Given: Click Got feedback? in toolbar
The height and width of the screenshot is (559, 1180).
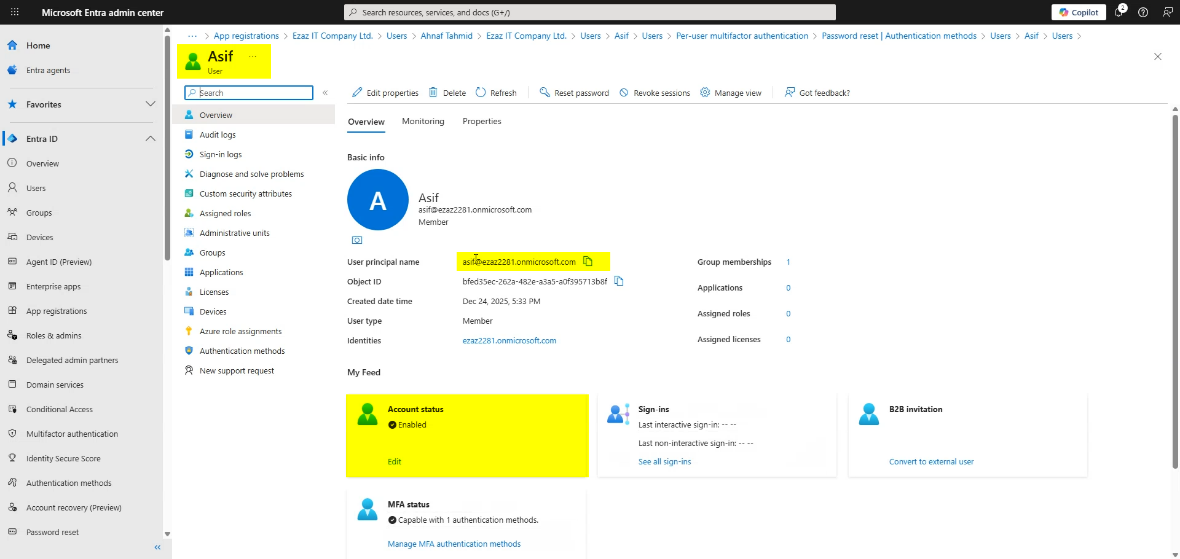Looking at the screenshot, I should tap(817, 93).
